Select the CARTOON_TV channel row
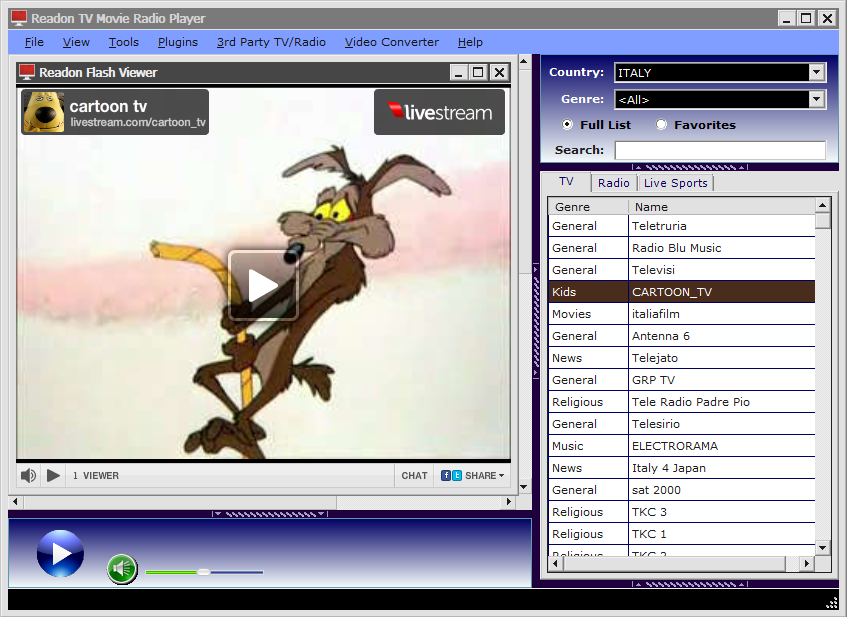847x617 pixels. pyautogui.click(x=682, y=292)
